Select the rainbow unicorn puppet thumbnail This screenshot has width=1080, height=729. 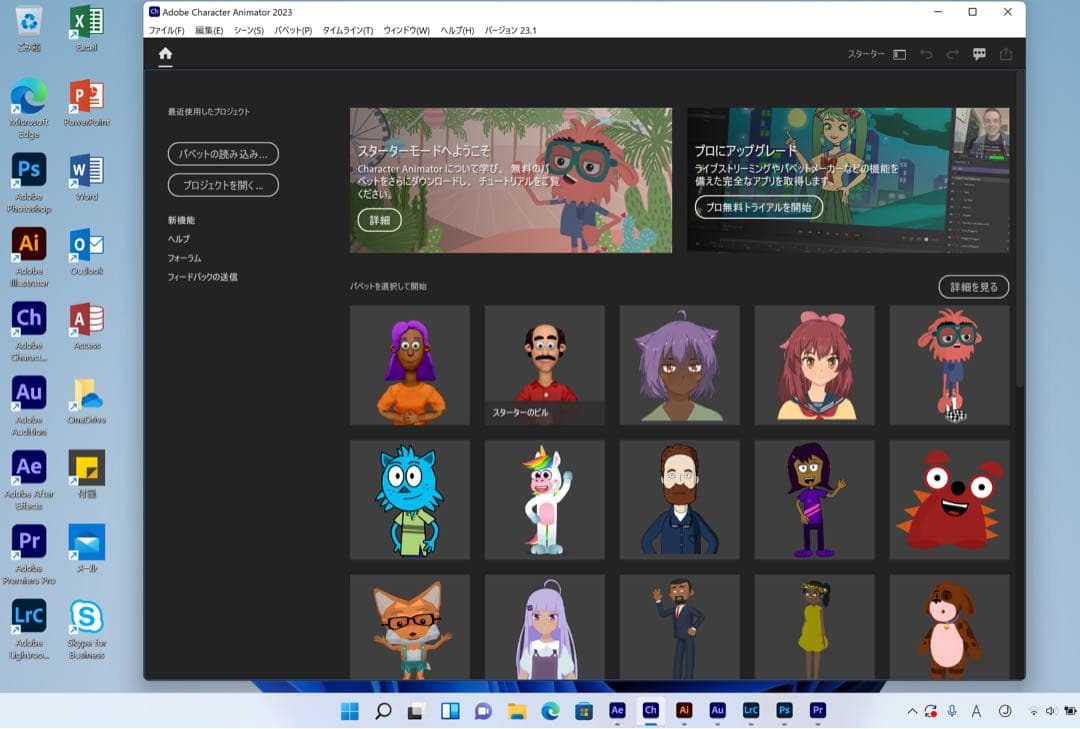pyautogui.click(x=544, y=499)
